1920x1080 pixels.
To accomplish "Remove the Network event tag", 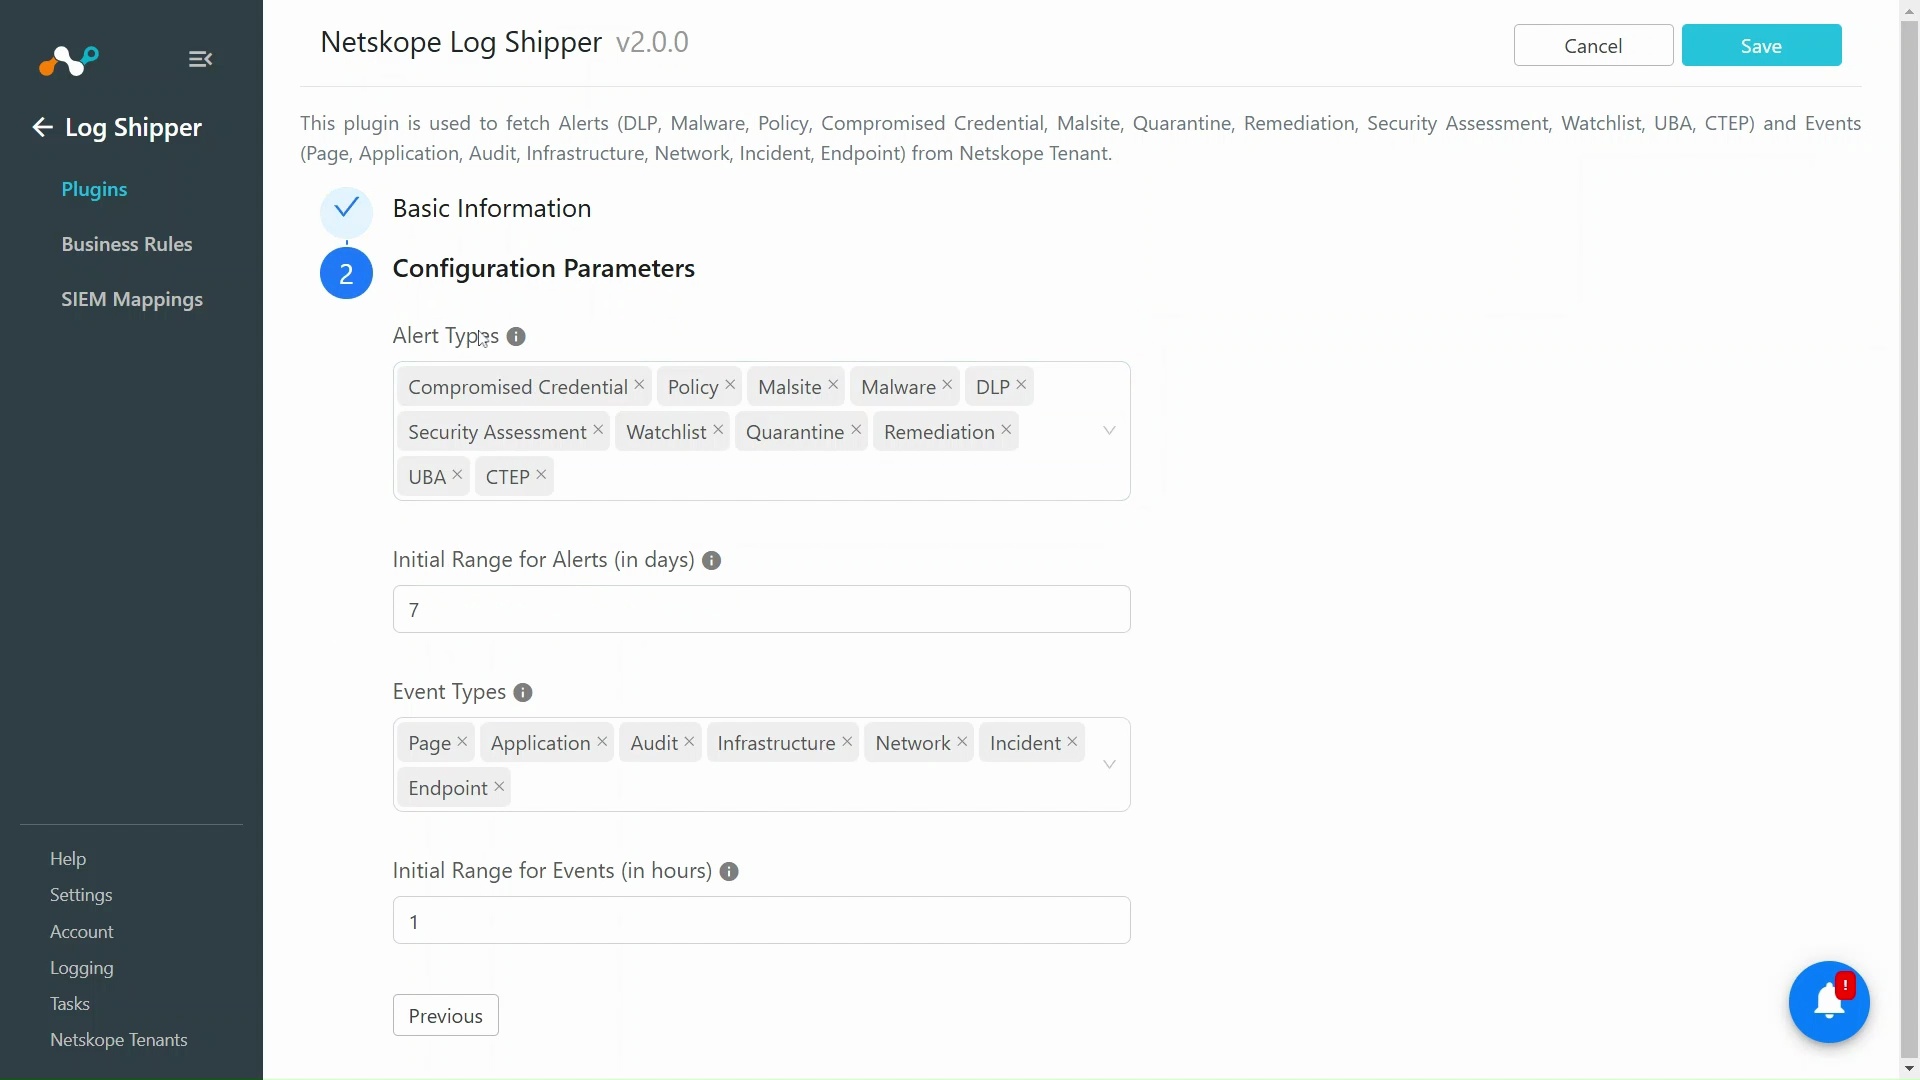I will pyautogui.click(x=963, y=742).
